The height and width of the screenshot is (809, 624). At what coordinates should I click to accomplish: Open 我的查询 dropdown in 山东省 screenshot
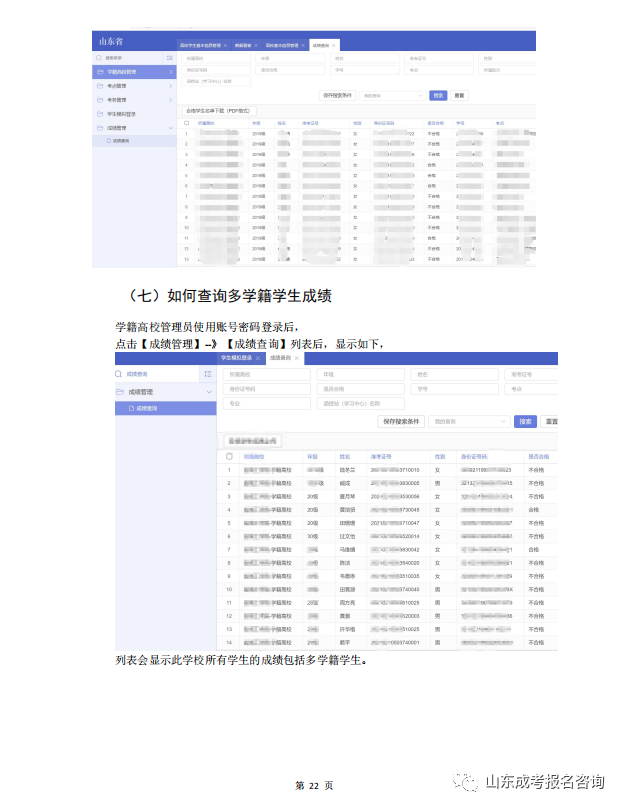tap(392, 95)
